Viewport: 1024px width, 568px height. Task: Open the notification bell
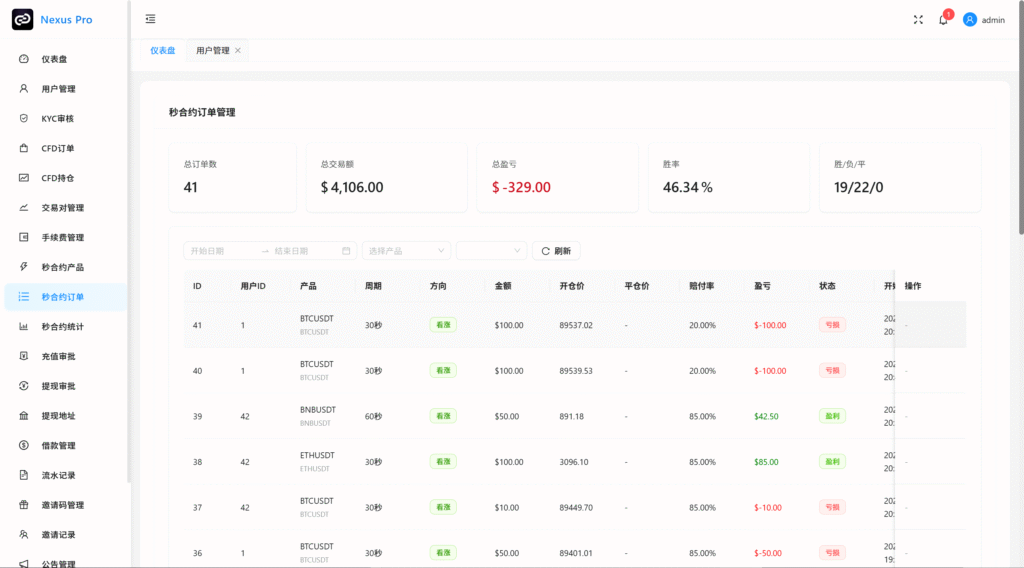(x=943, y=19)
